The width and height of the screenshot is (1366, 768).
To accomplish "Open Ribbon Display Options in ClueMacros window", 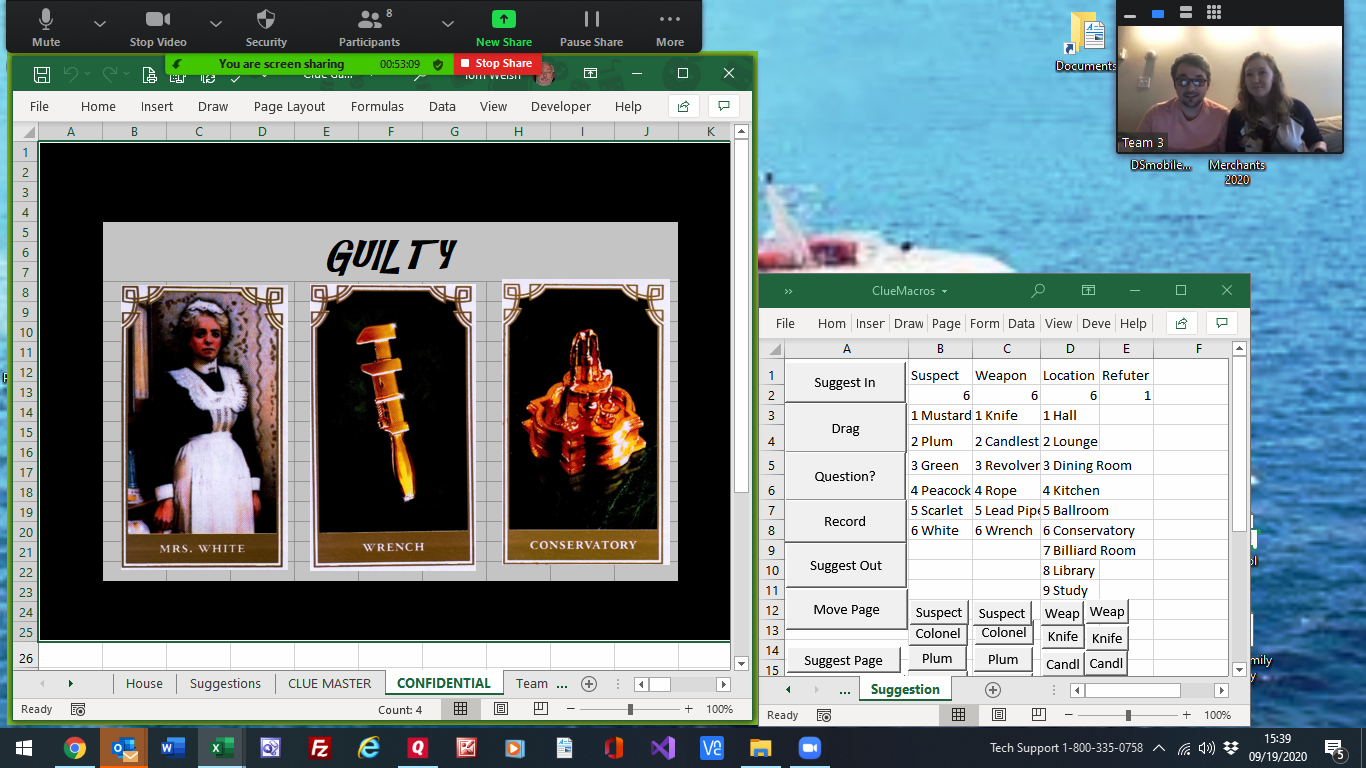I will (x=1088, y=291).
